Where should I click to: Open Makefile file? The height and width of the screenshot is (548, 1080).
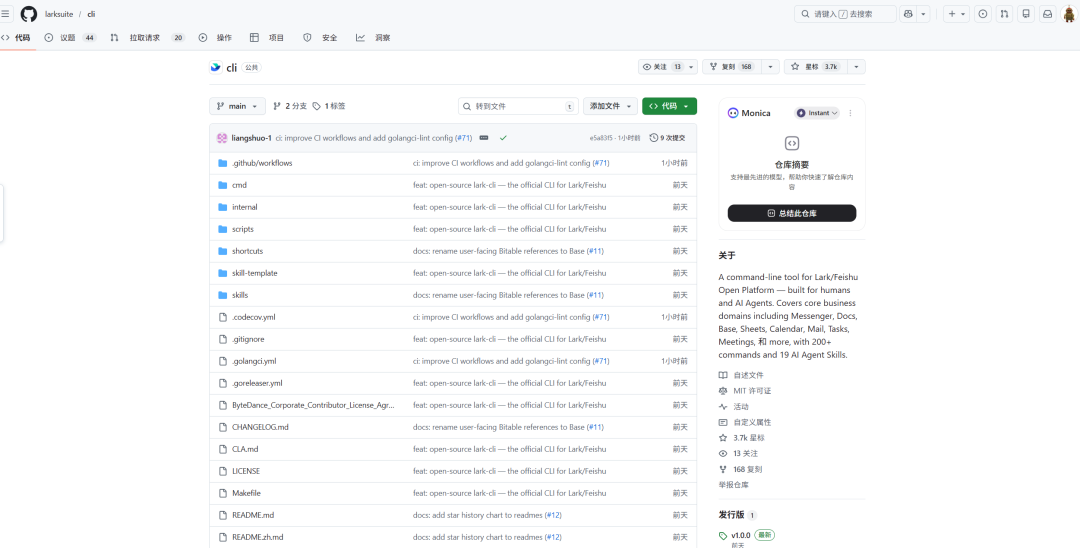pyautogui.click(x=247, y=493)
